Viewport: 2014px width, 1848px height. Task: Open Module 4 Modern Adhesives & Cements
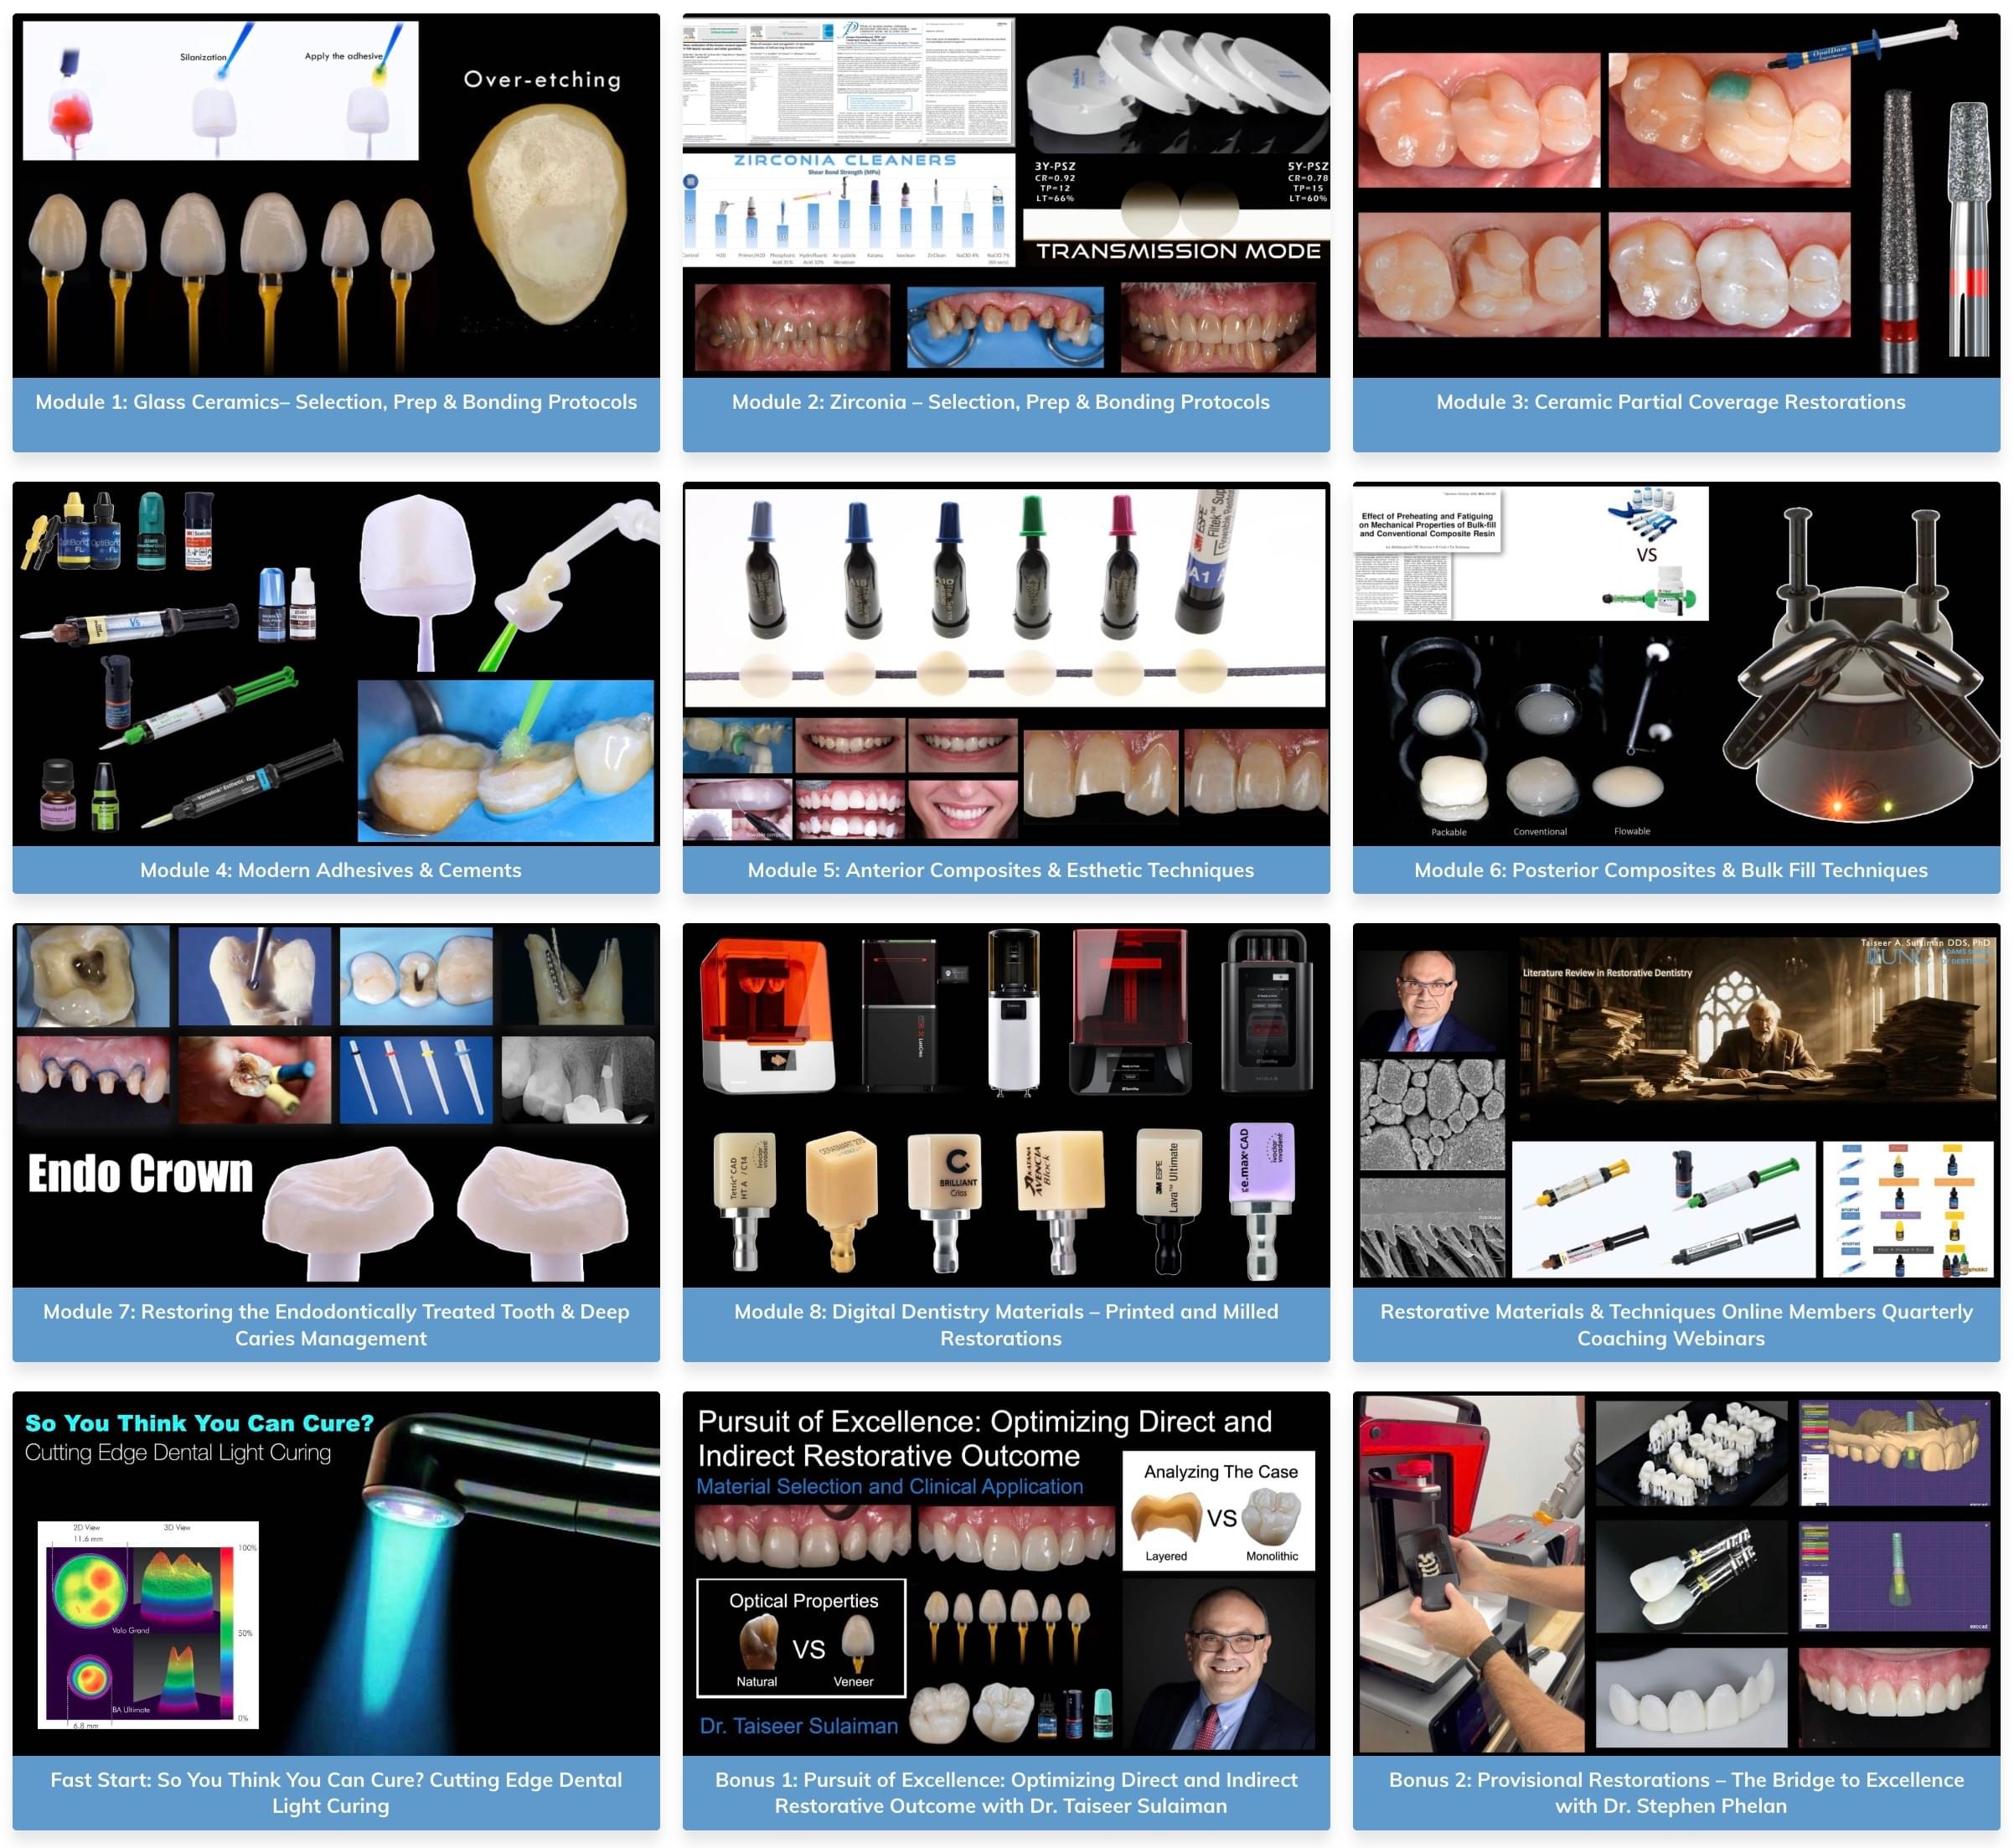(331, 870)
